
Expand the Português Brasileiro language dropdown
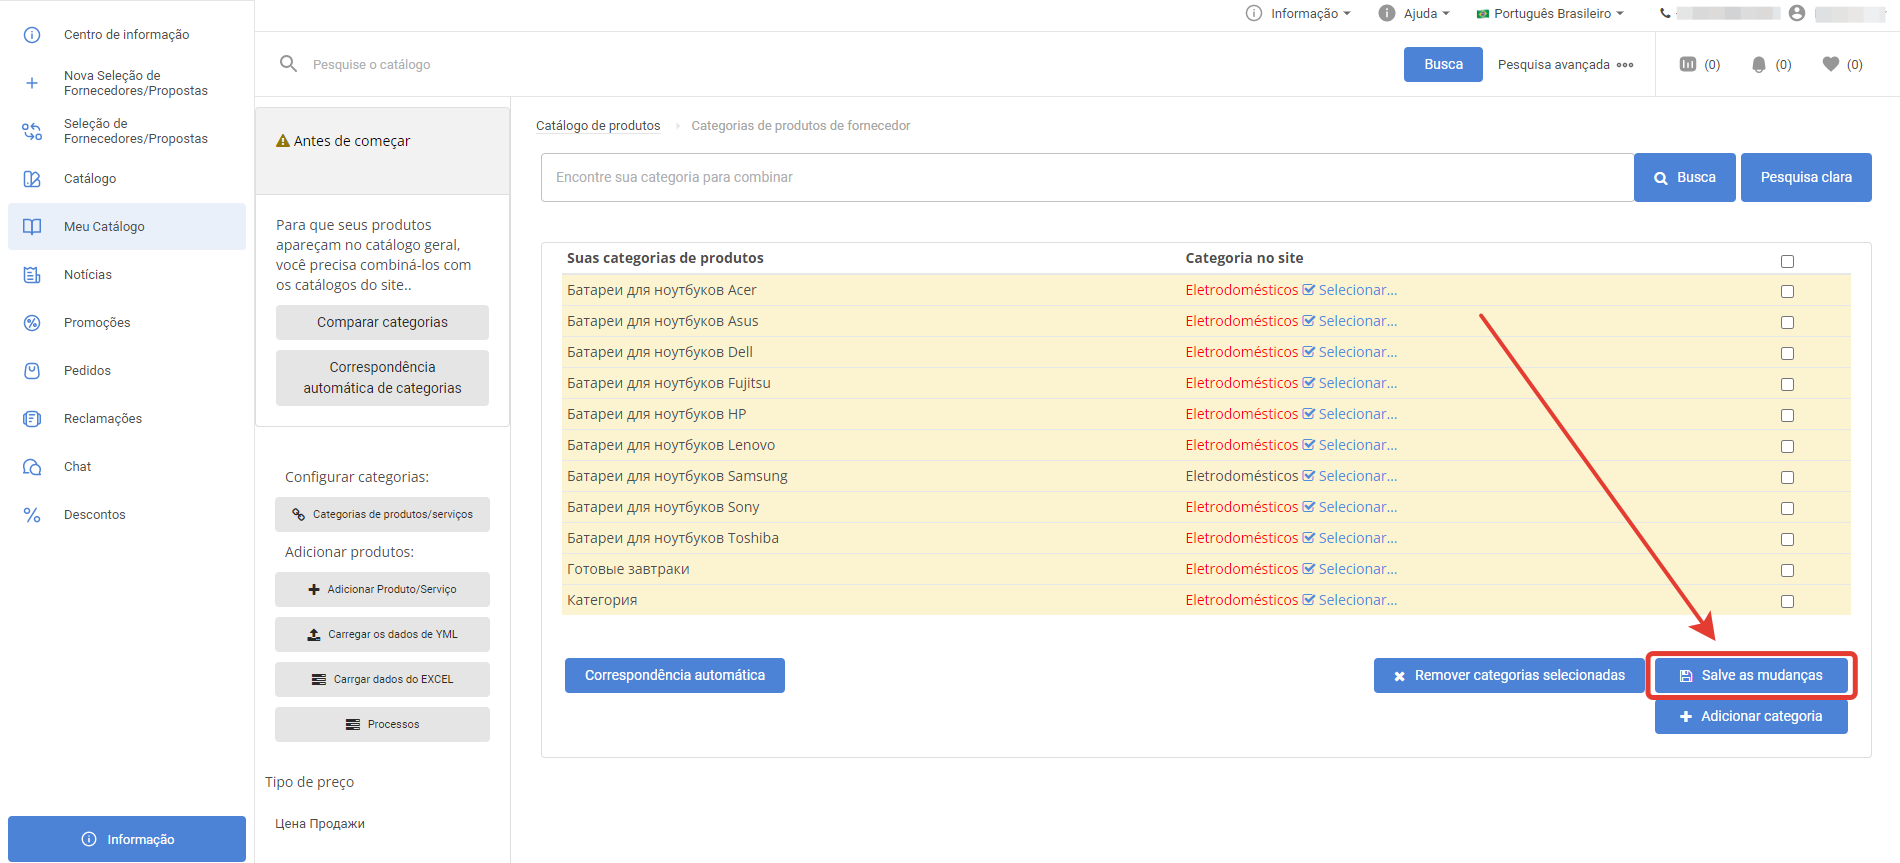coord(1550,13)
